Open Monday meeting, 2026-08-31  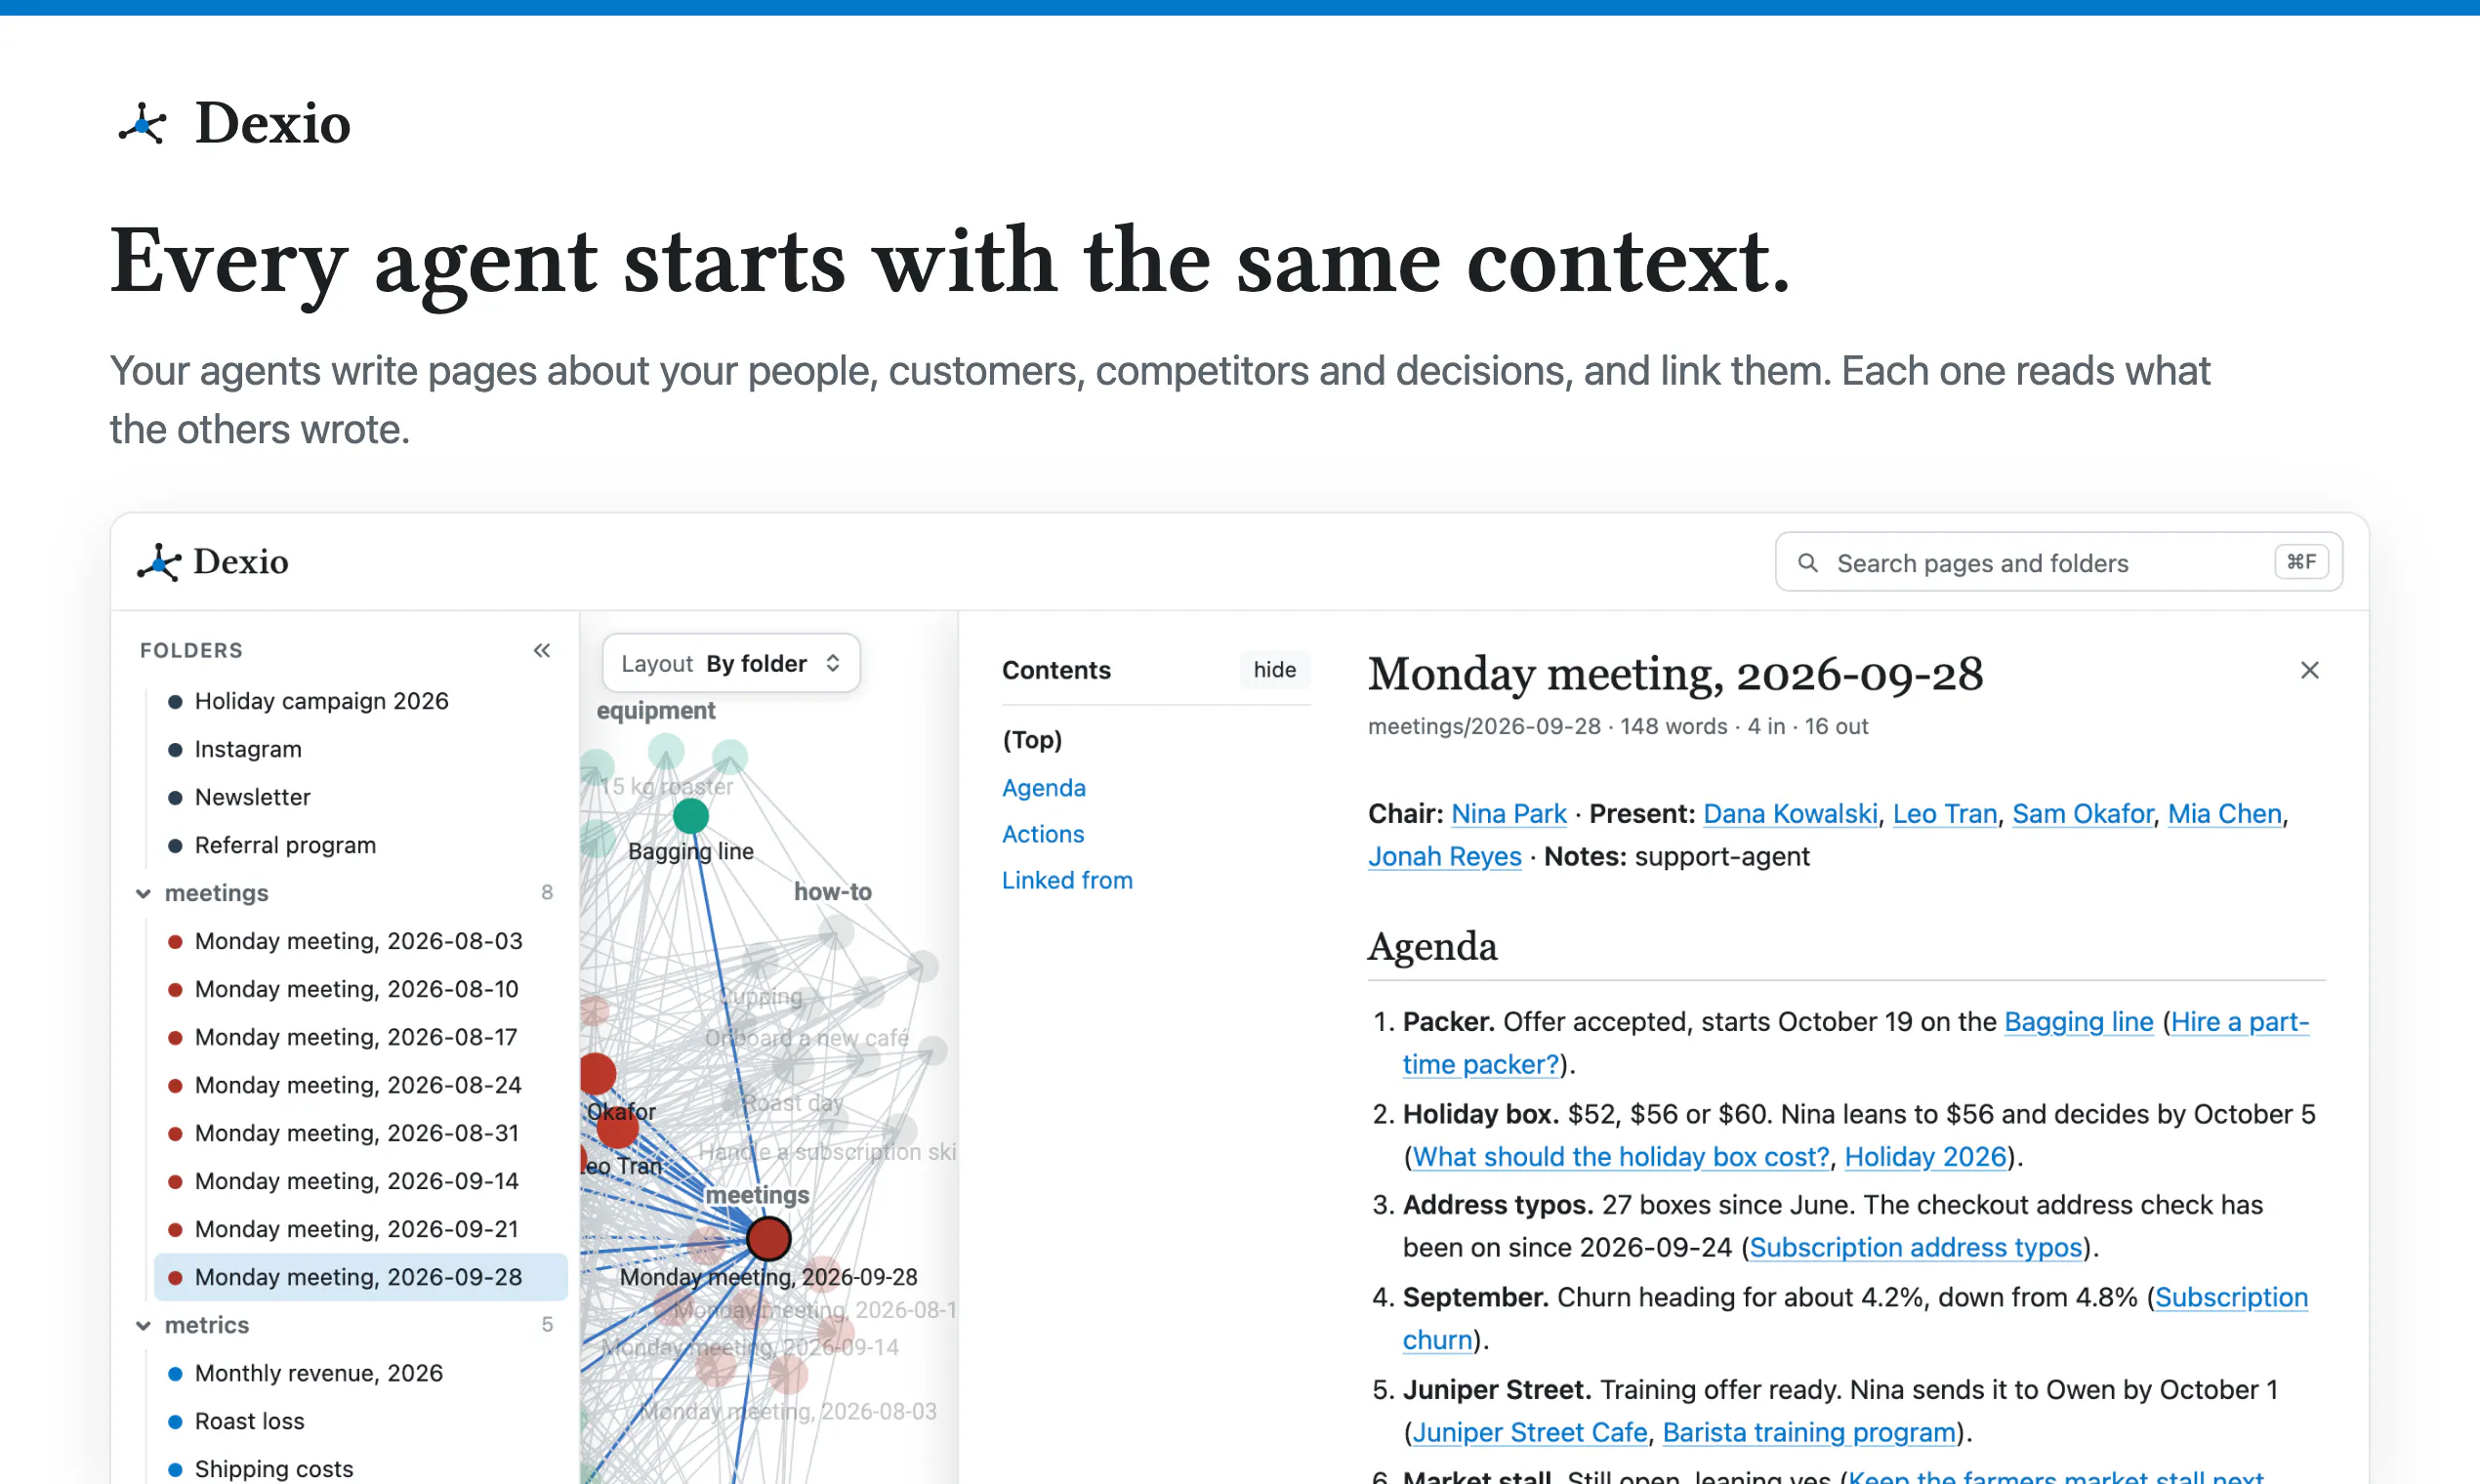click(x=360, y=1133)
